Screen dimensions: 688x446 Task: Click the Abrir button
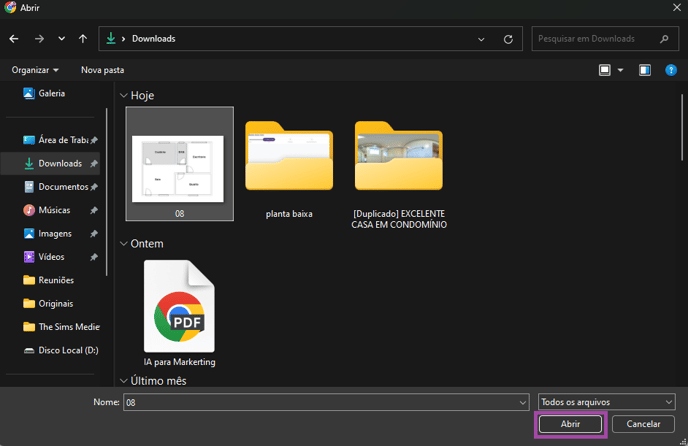(570, 424)
